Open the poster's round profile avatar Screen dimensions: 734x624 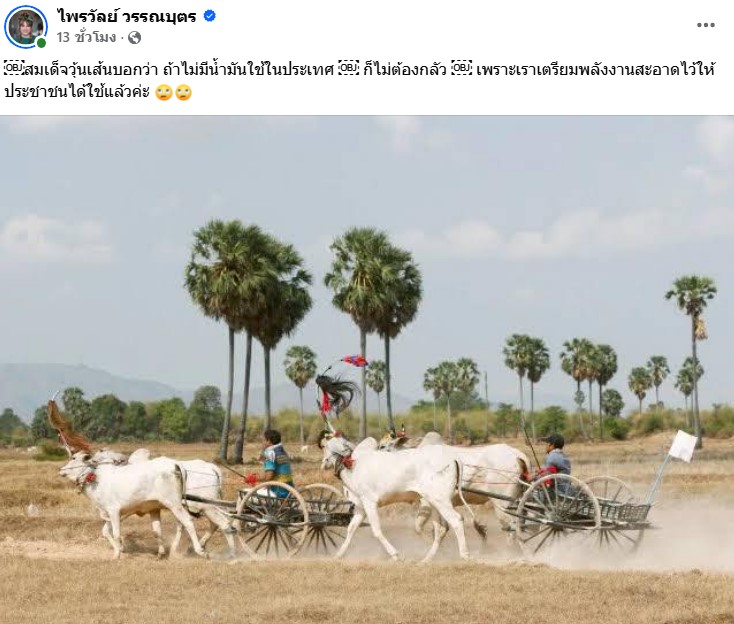click(26, 26)
